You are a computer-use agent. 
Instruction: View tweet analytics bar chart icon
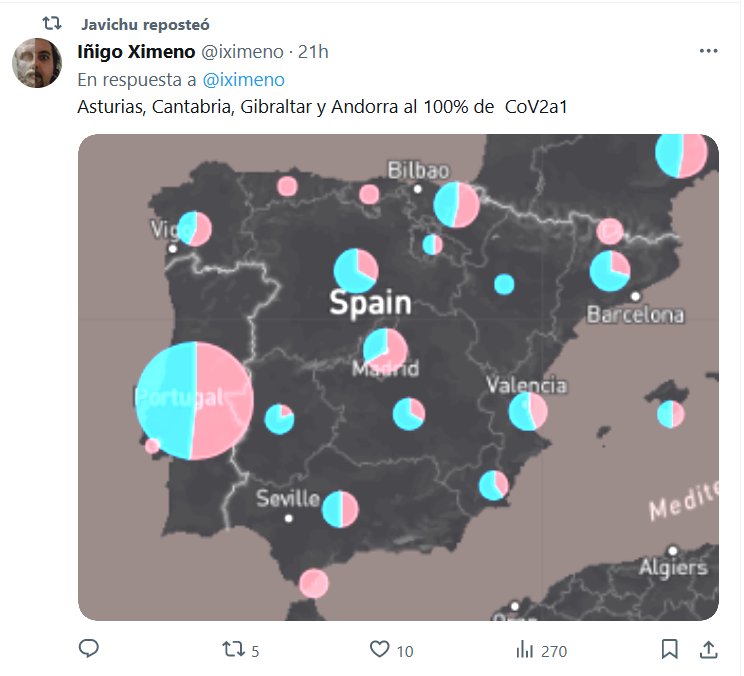tap(524, 649)
